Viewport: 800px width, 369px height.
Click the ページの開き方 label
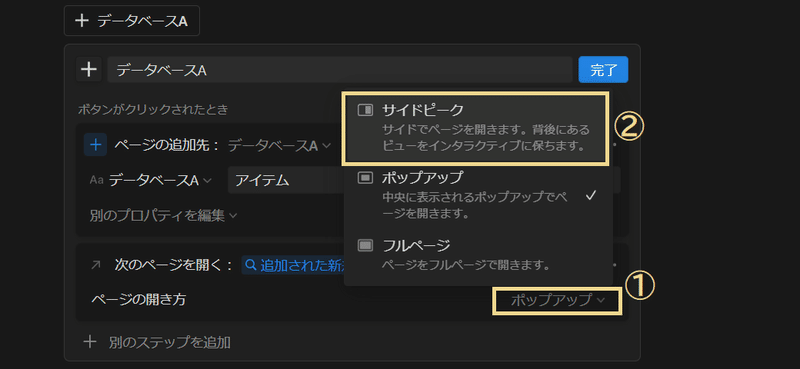[x=139, y=300]
